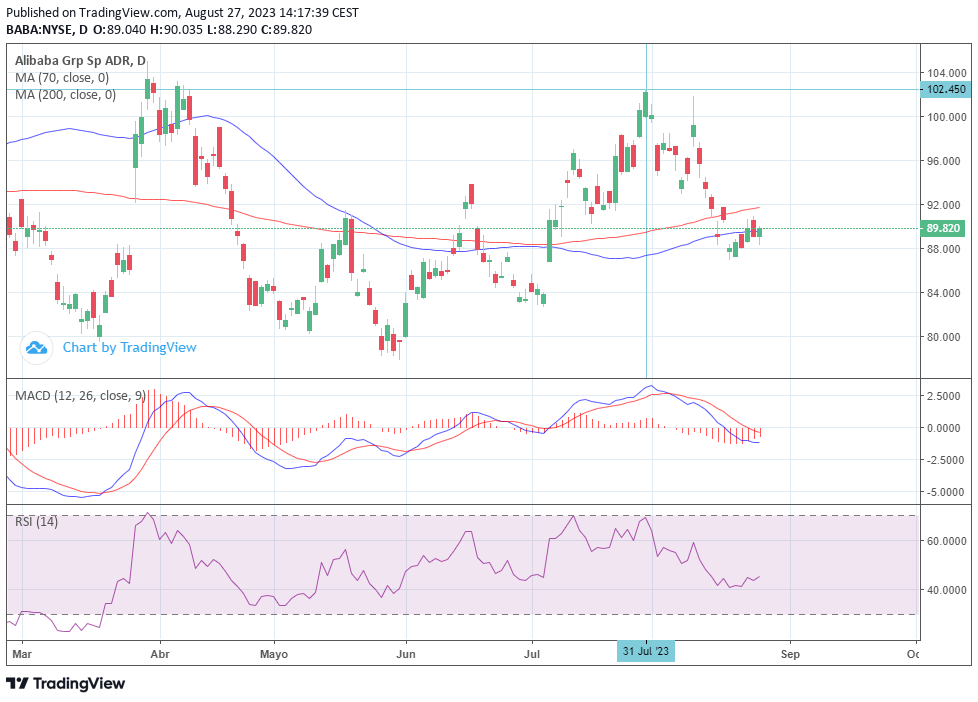The width and height of the screenshot is (978, 702).
Task: Click the Published on TradingView.com header line
Action: click(182, 12)
